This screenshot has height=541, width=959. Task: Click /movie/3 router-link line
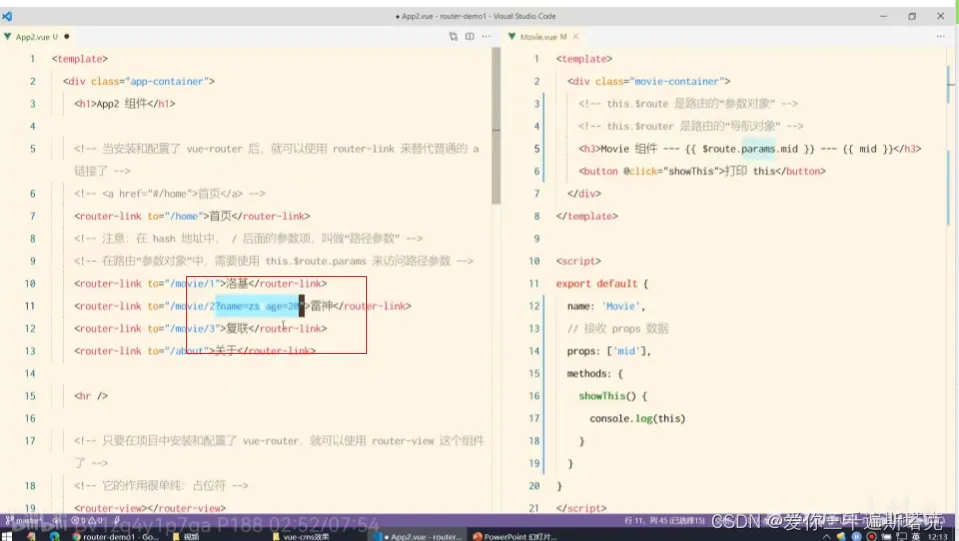(x=201, y=328)
